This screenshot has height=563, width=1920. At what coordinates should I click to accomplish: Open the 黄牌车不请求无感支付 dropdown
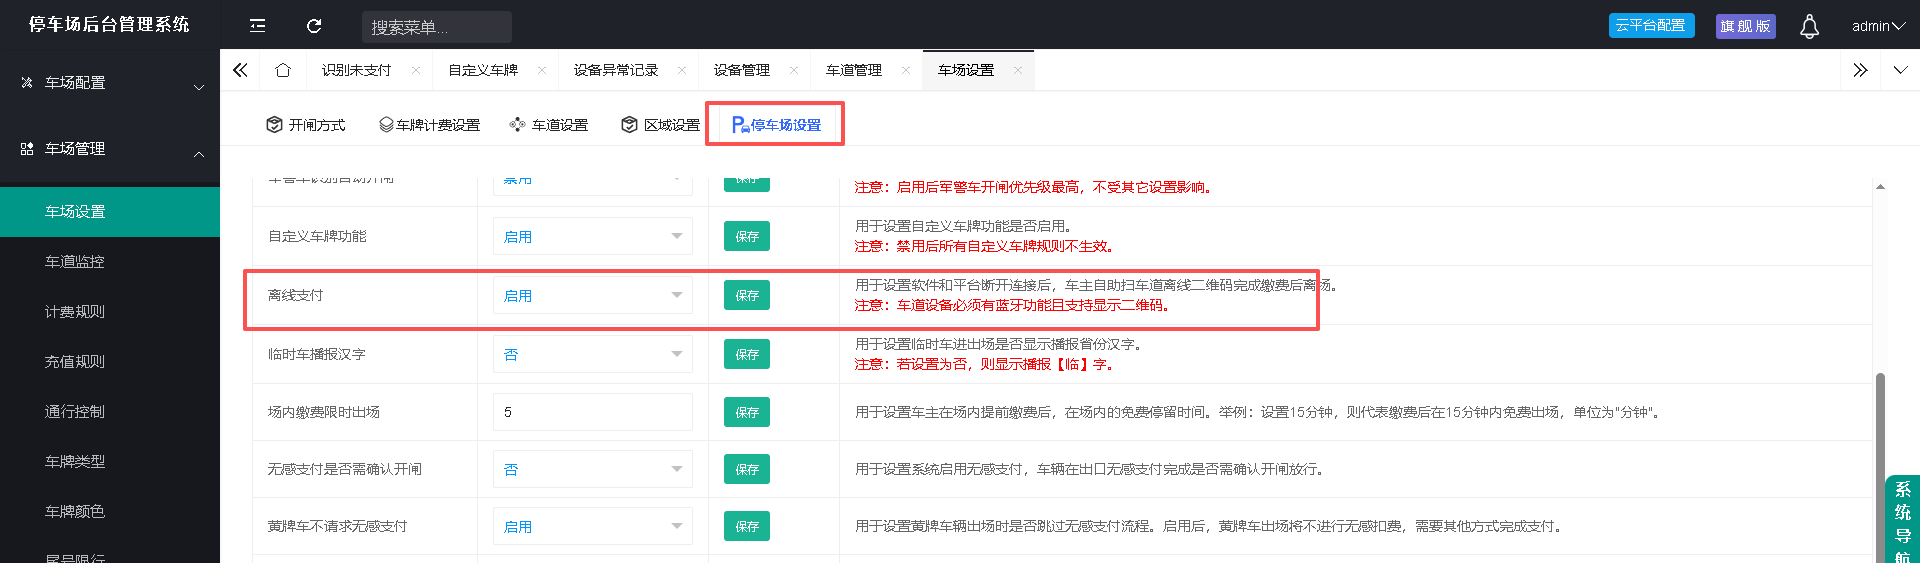coord(593,526)
